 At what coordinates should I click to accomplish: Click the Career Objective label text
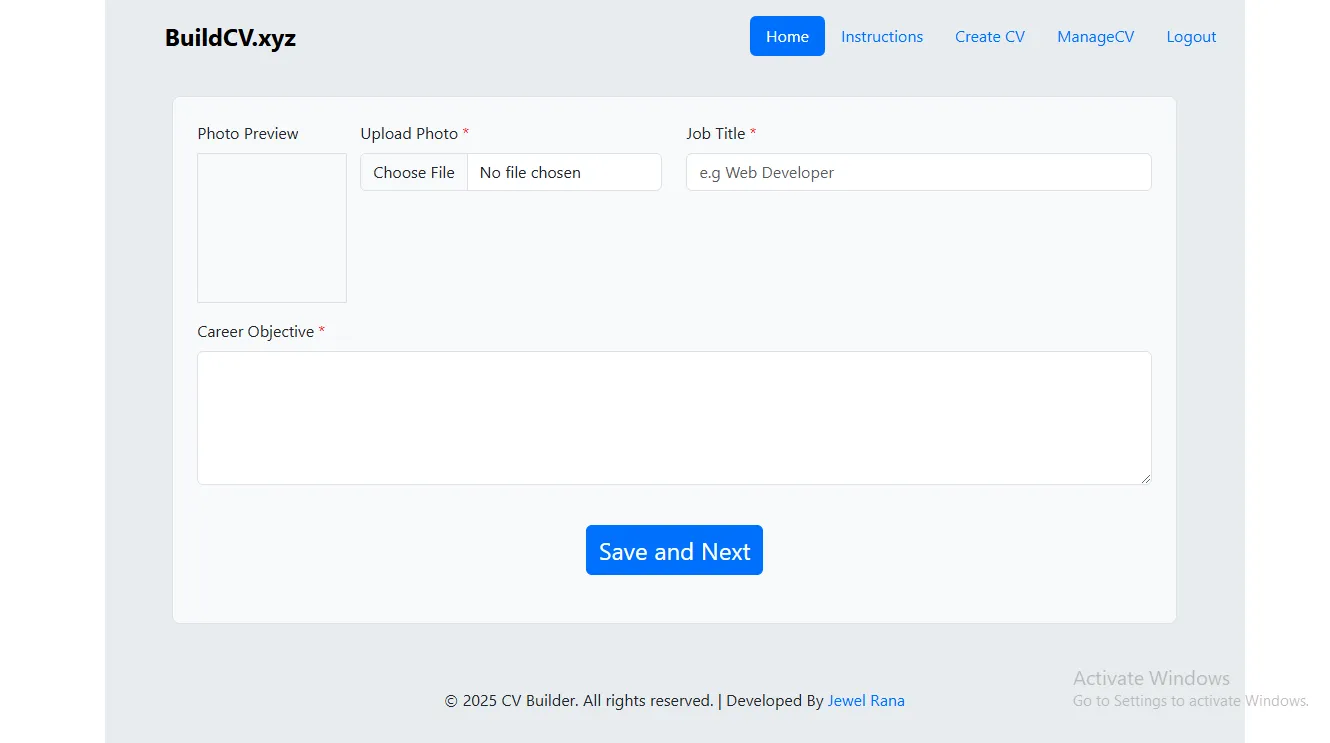click(256, 332)
